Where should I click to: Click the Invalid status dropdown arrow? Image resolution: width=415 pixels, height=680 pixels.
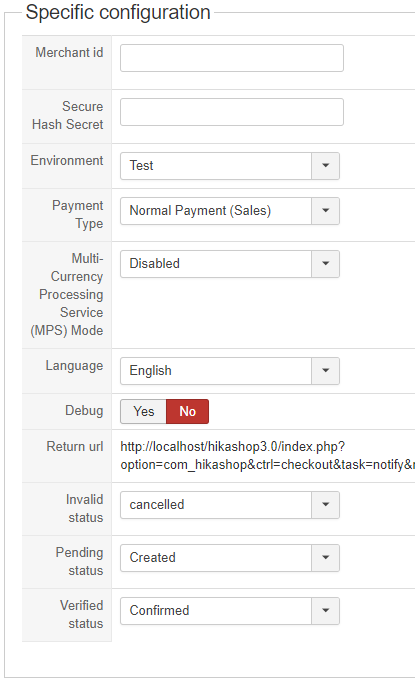click(326, 505)
